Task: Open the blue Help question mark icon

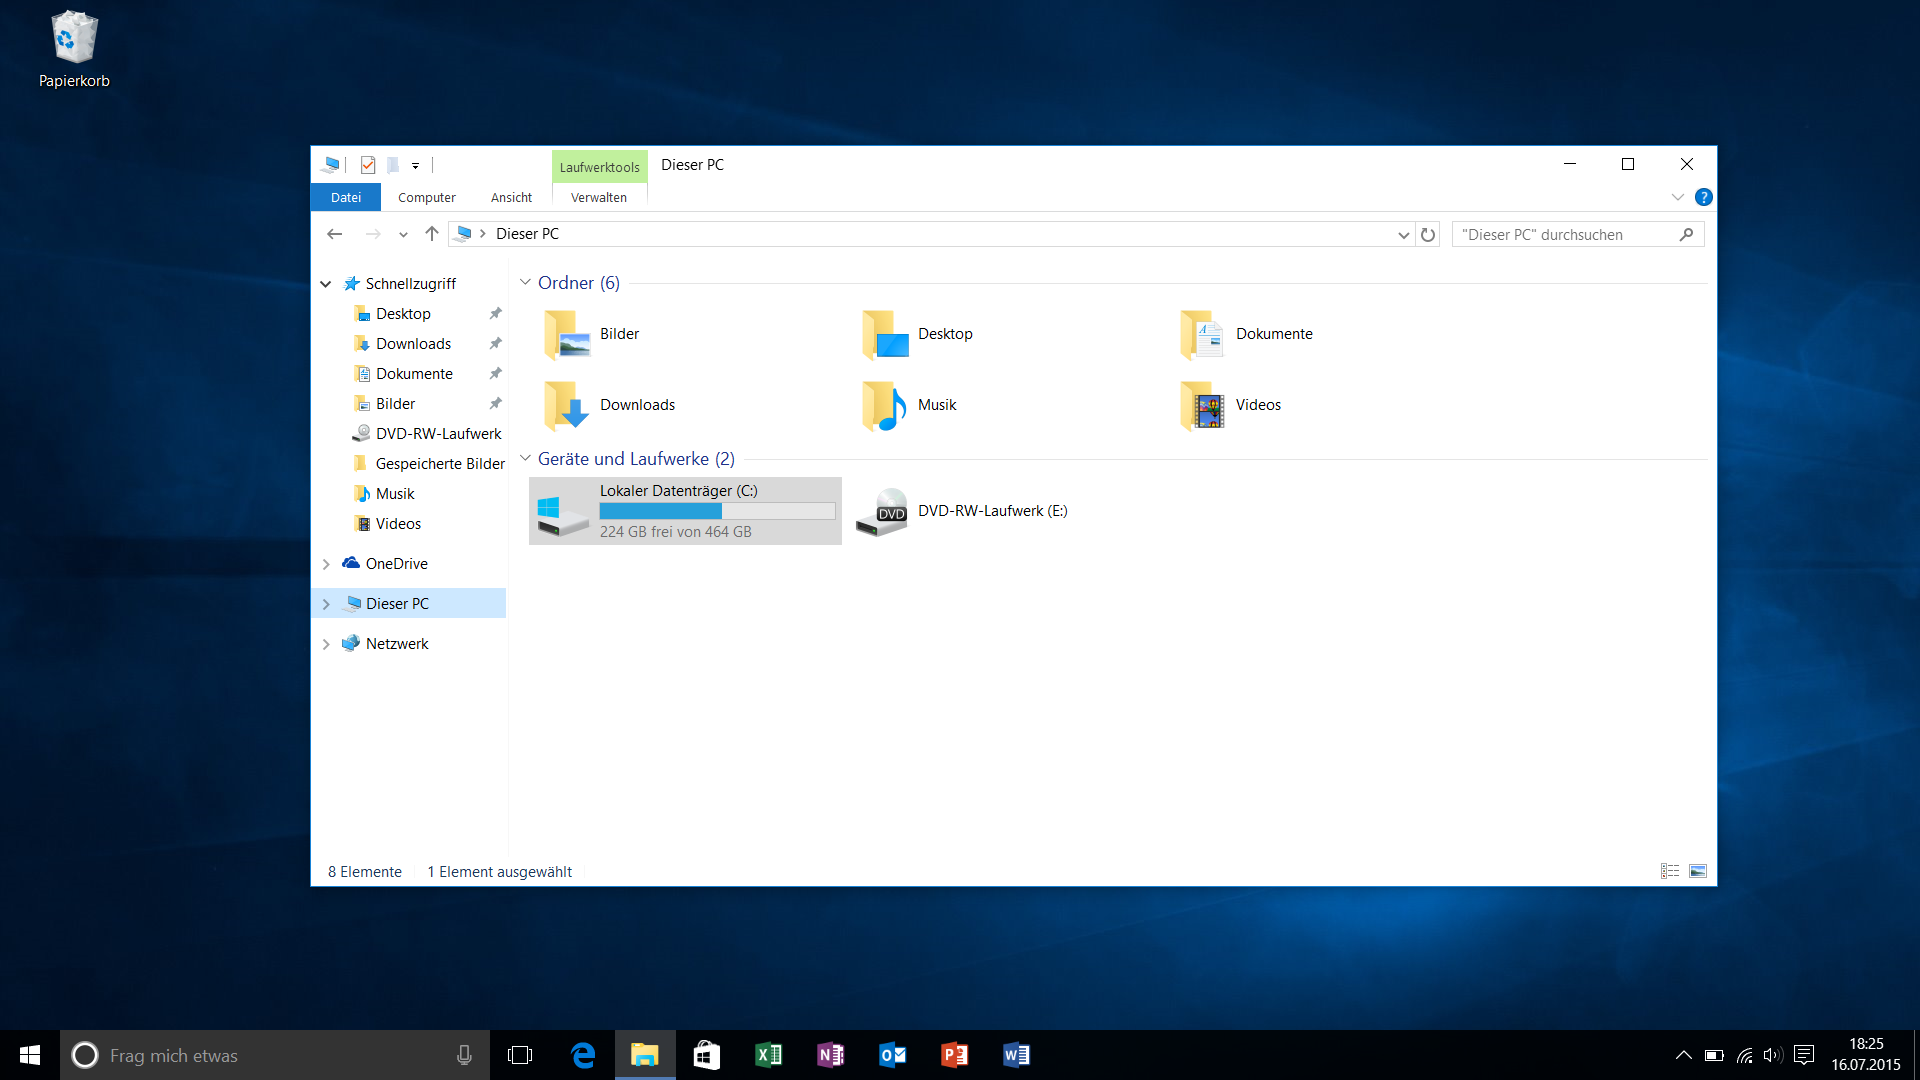Action: pos(1704,197)
